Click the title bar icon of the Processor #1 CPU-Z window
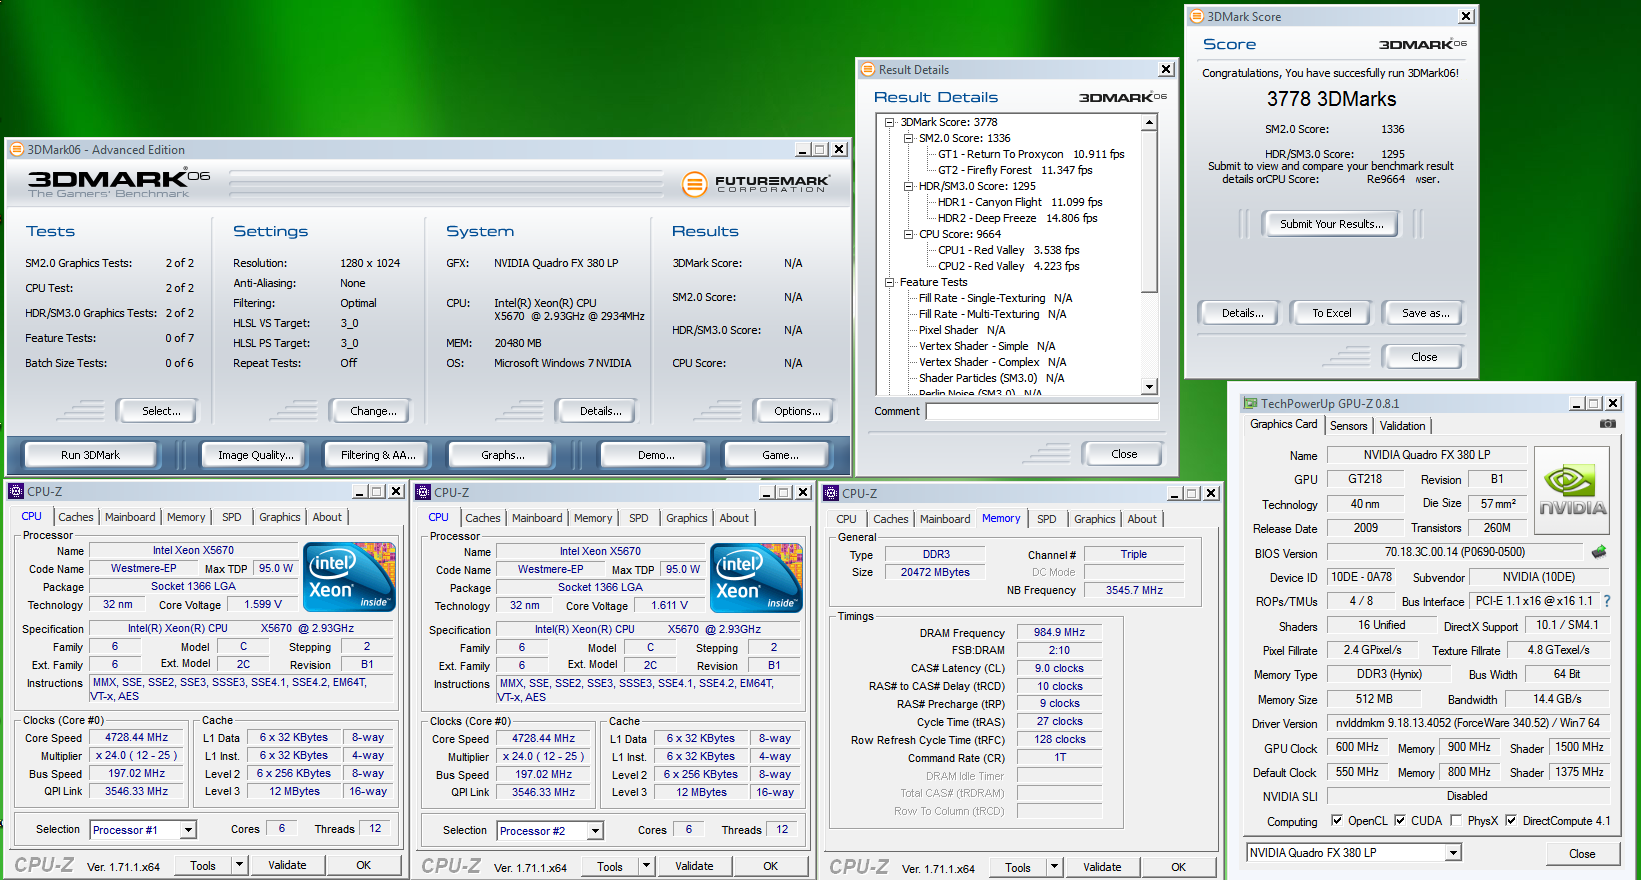The width and height of the screenshot is (1641, 880). coord(16,491)
